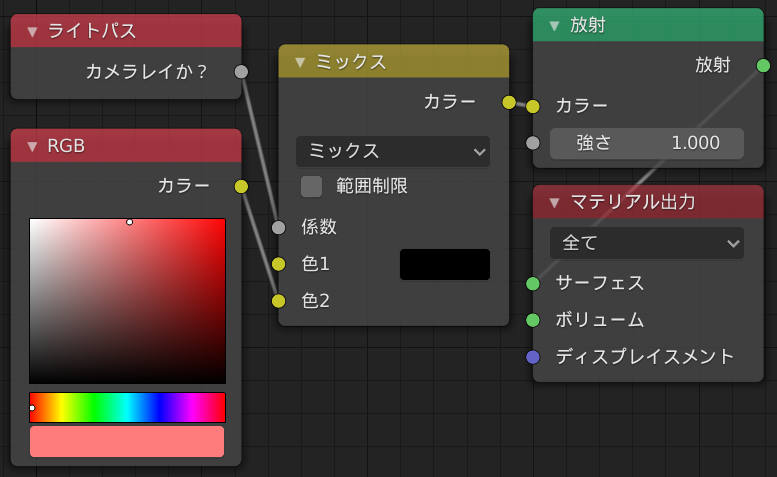Click the 放射 node カラー input socket
This screenshot has height=477, width=777.
[533, 106]
